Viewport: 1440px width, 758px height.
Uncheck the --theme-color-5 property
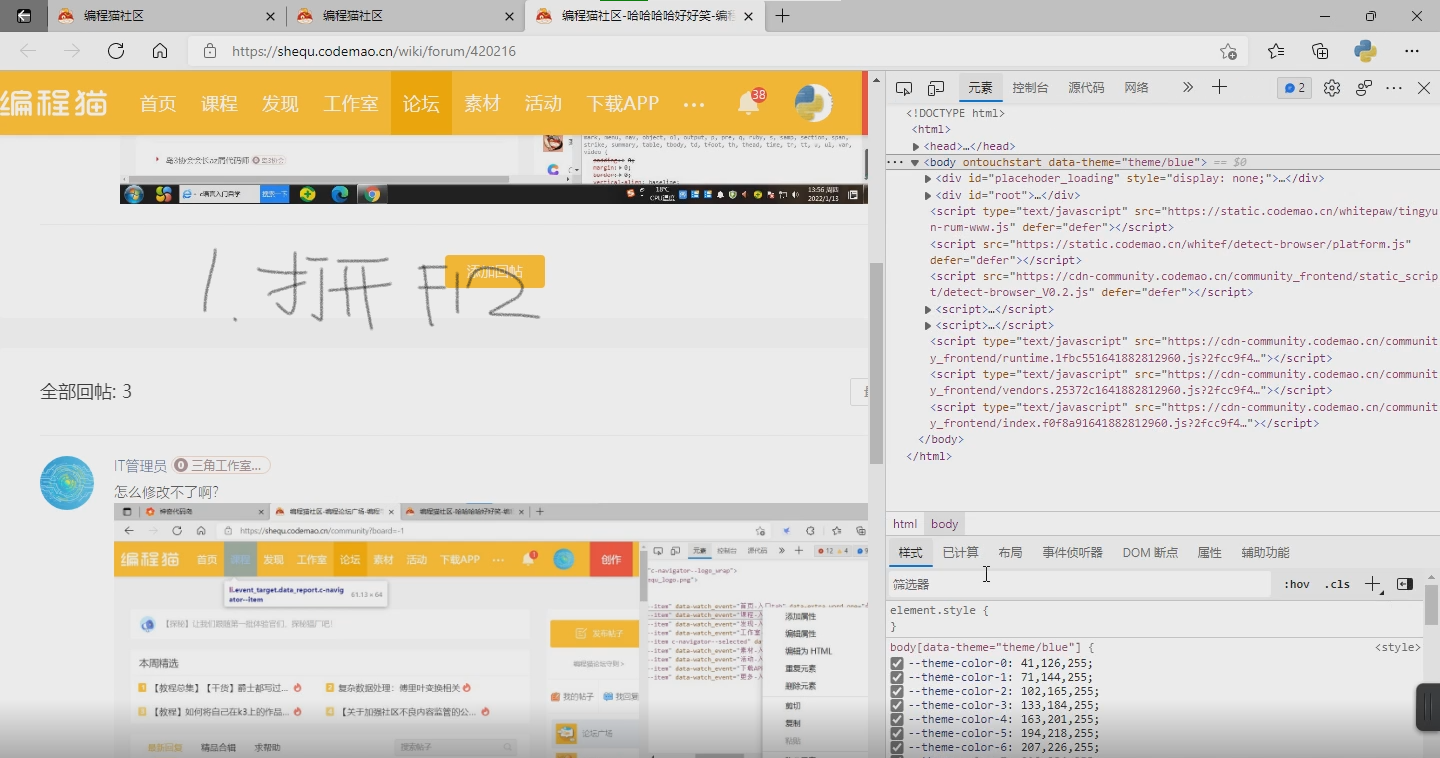click(897, 733)
